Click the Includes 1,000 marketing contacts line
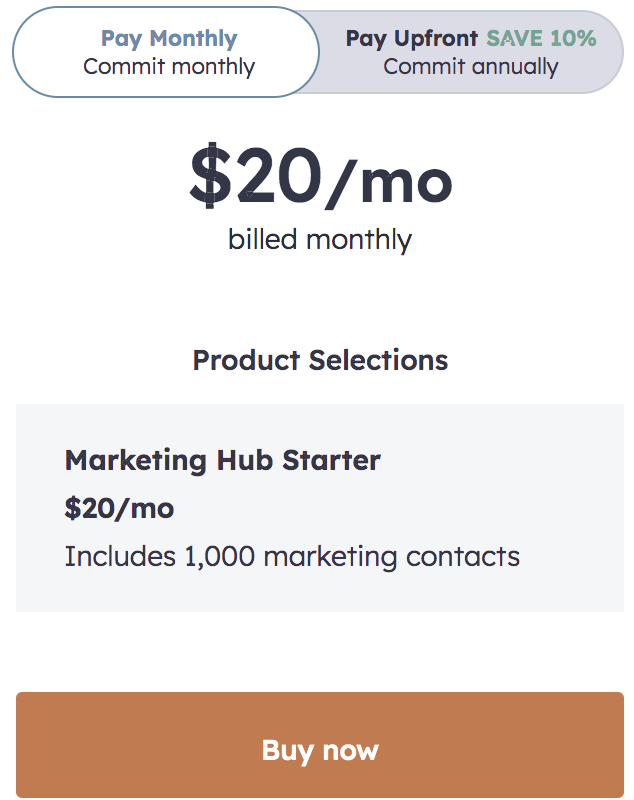 click(x=292, y=556)
